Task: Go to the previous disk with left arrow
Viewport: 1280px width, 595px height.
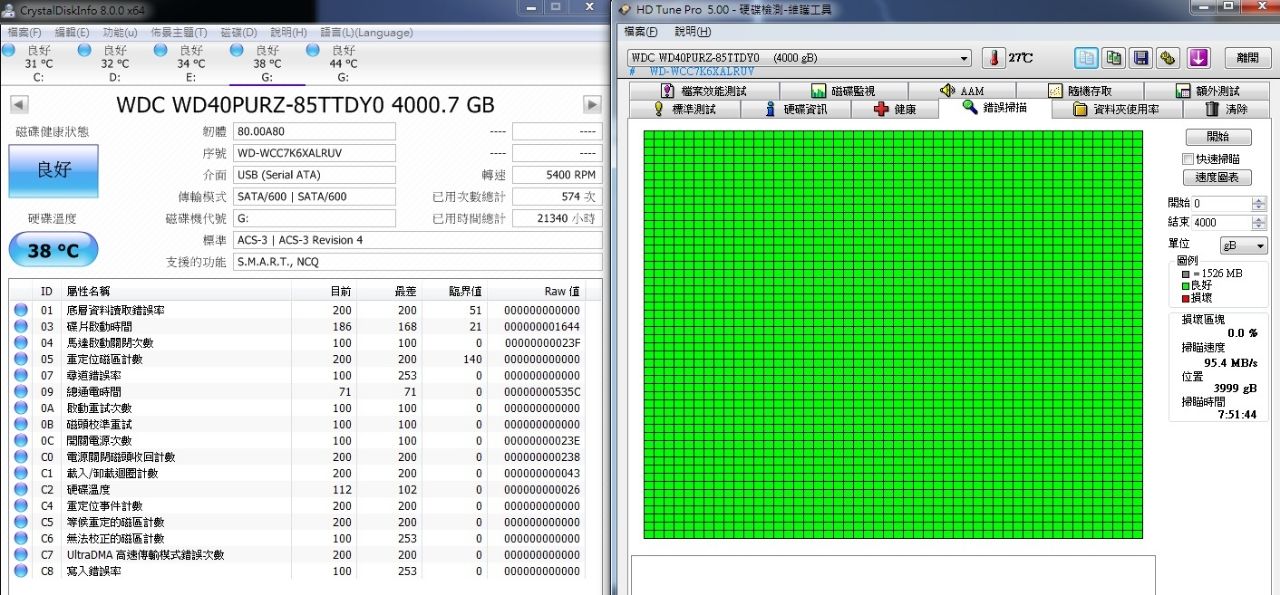Action: 18,105
